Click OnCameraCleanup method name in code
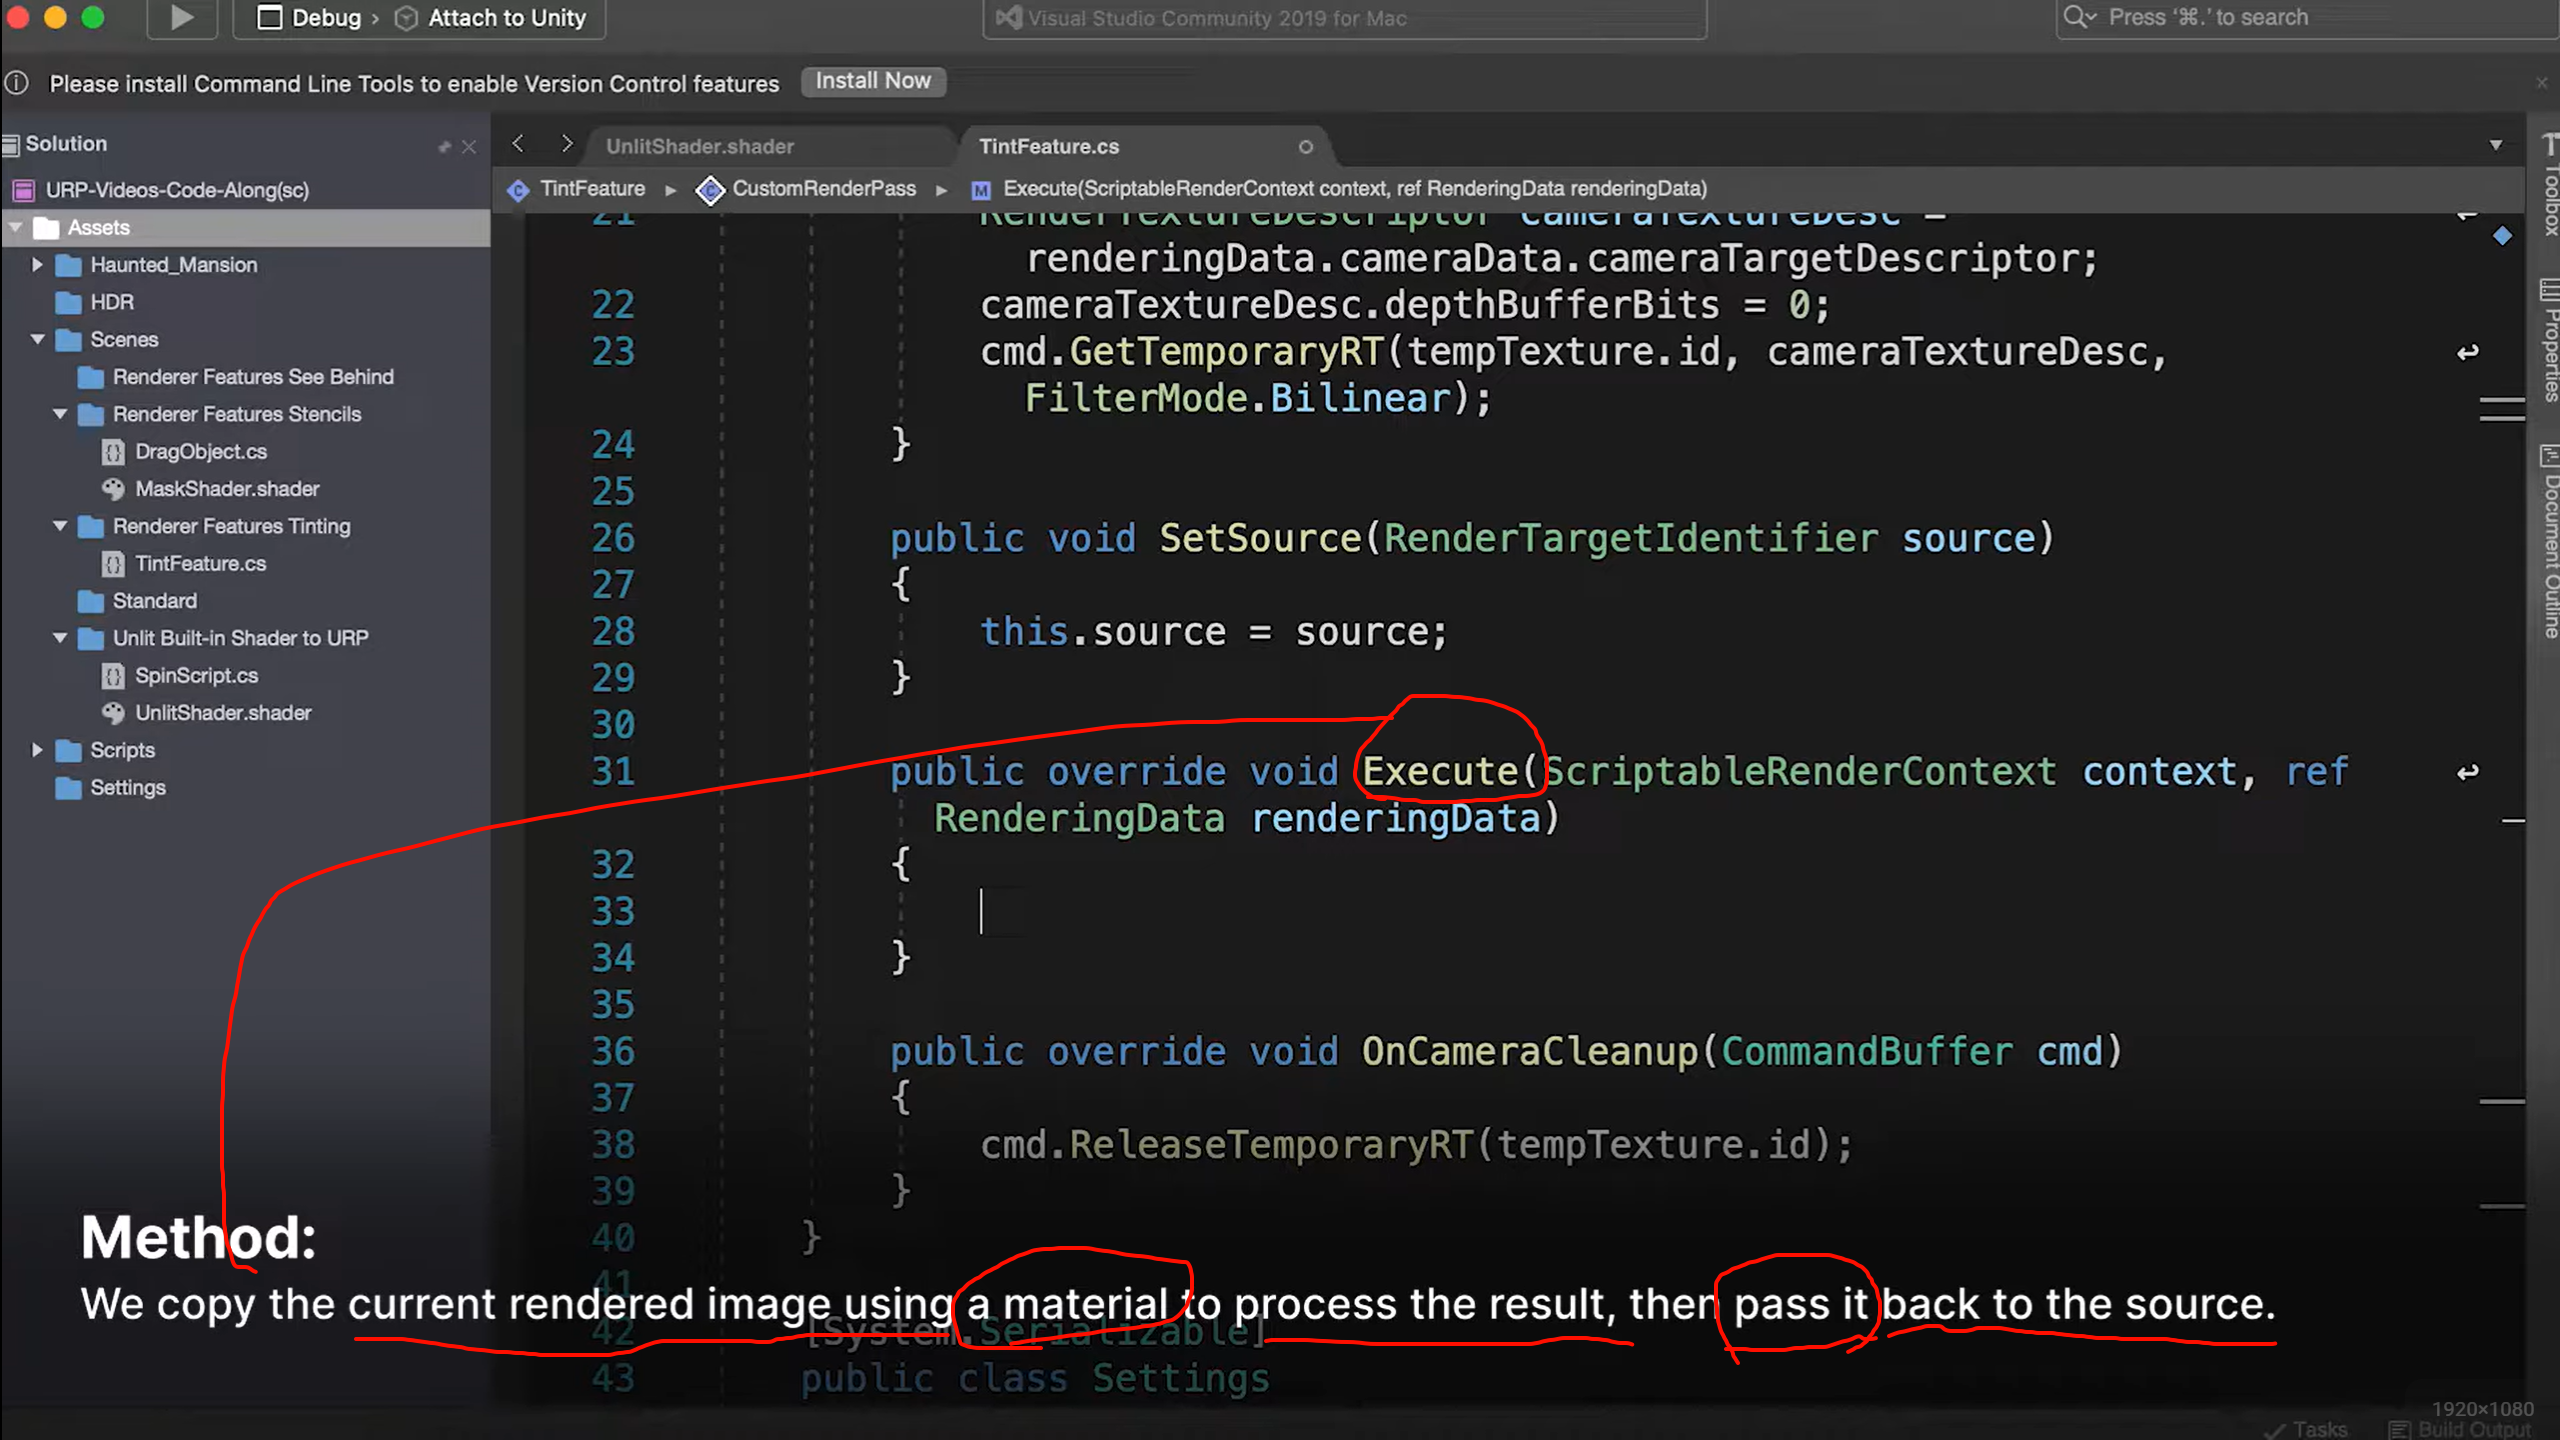 pyautogui.click(x=1530, y=1051)
